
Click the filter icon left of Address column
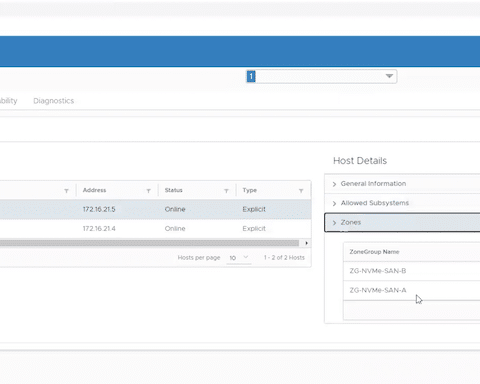pos(66,191)
